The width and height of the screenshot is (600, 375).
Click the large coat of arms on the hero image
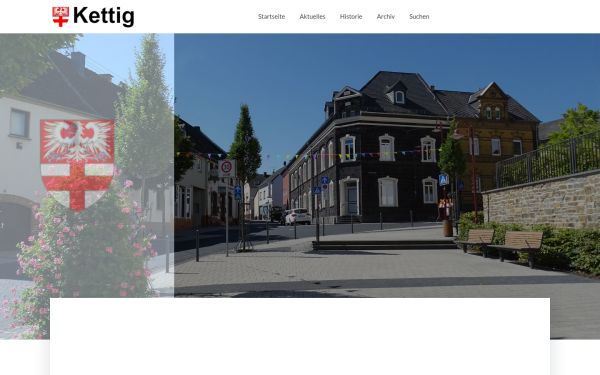click(x=77, y=165)
